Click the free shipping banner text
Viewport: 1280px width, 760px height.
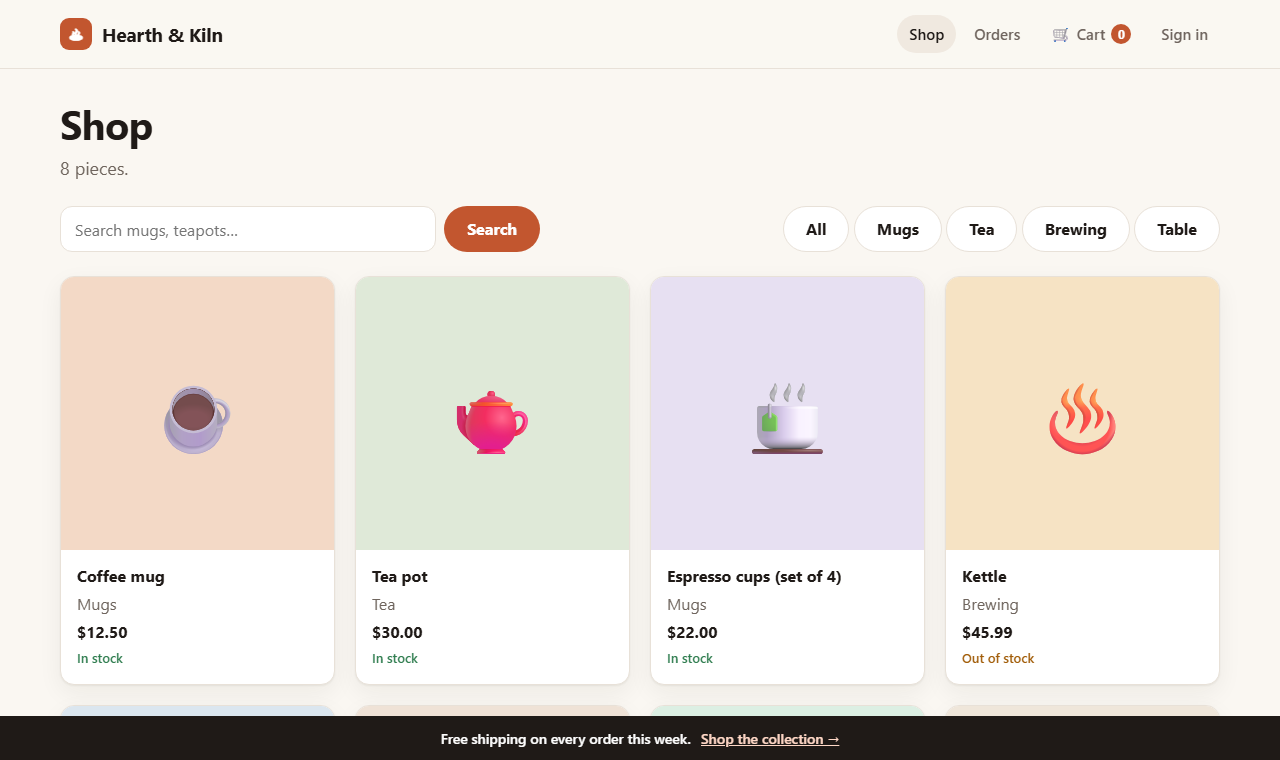565,739
